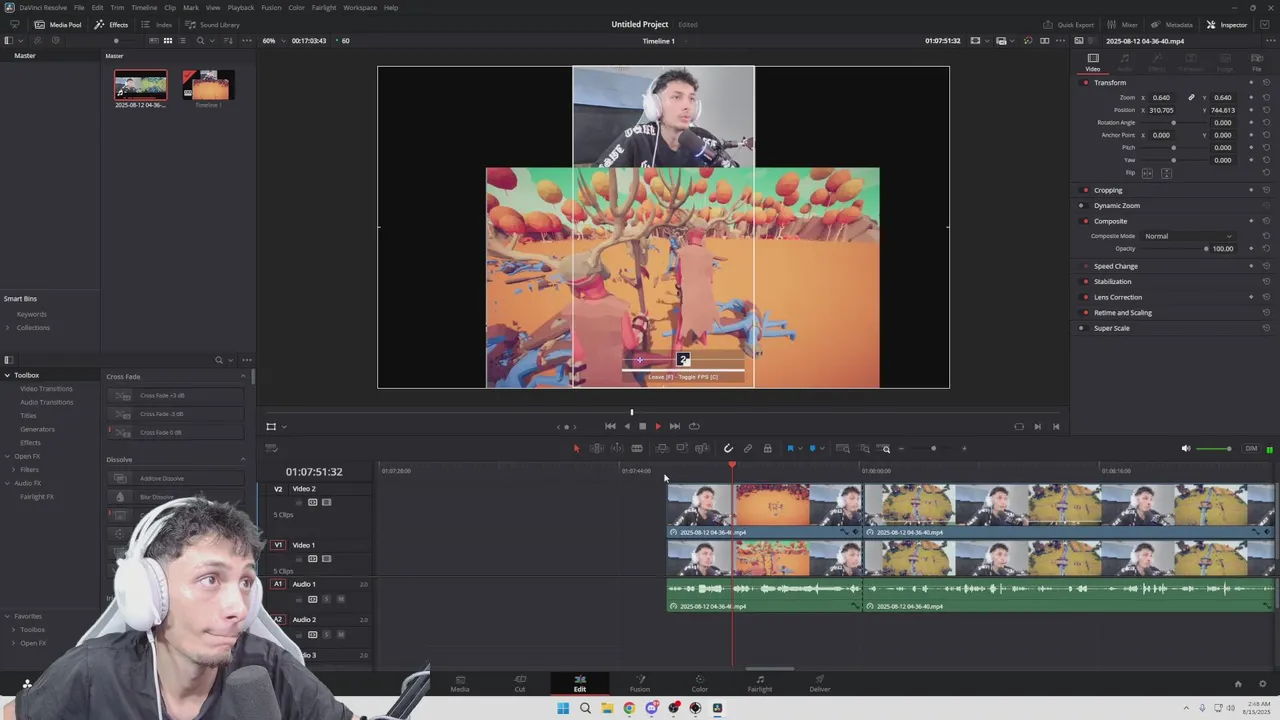Viewport: 1280px width, 720px height.
Task: Mute Audio 1 track with M button
Action: tap(340, 599)
